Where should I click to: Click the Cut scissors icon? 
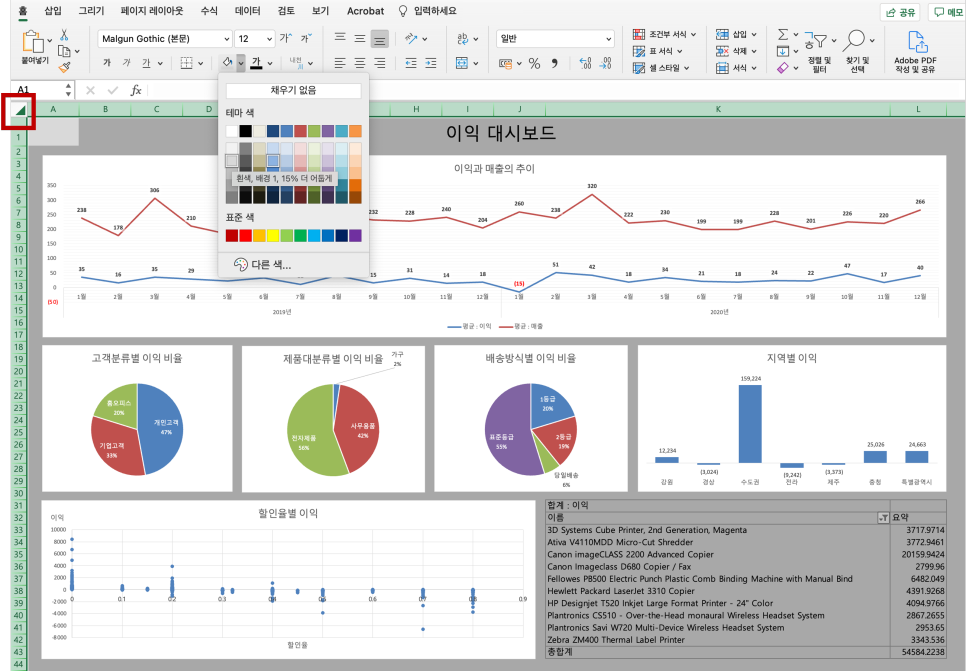tap(64, 35)
